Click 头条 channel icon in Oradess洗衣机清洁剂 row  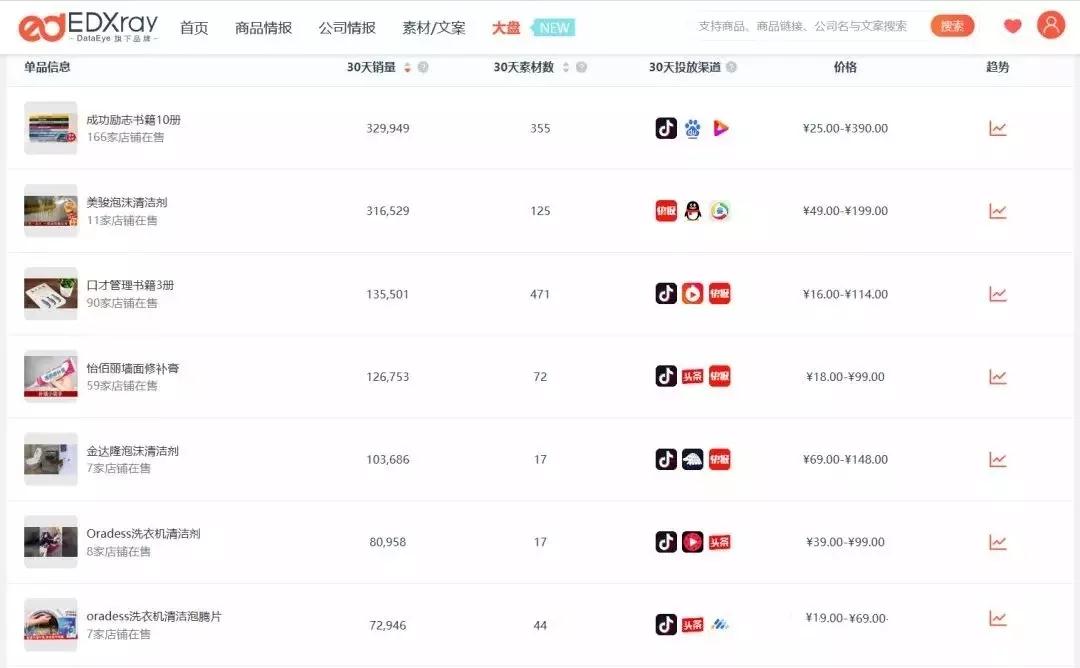tap(720, 542)
